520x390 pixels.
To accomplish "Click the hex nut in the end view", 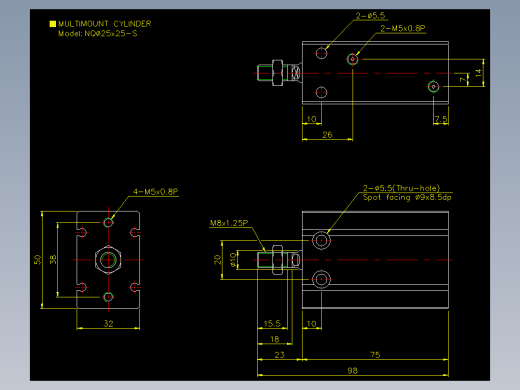I will [x=108, y=260].
